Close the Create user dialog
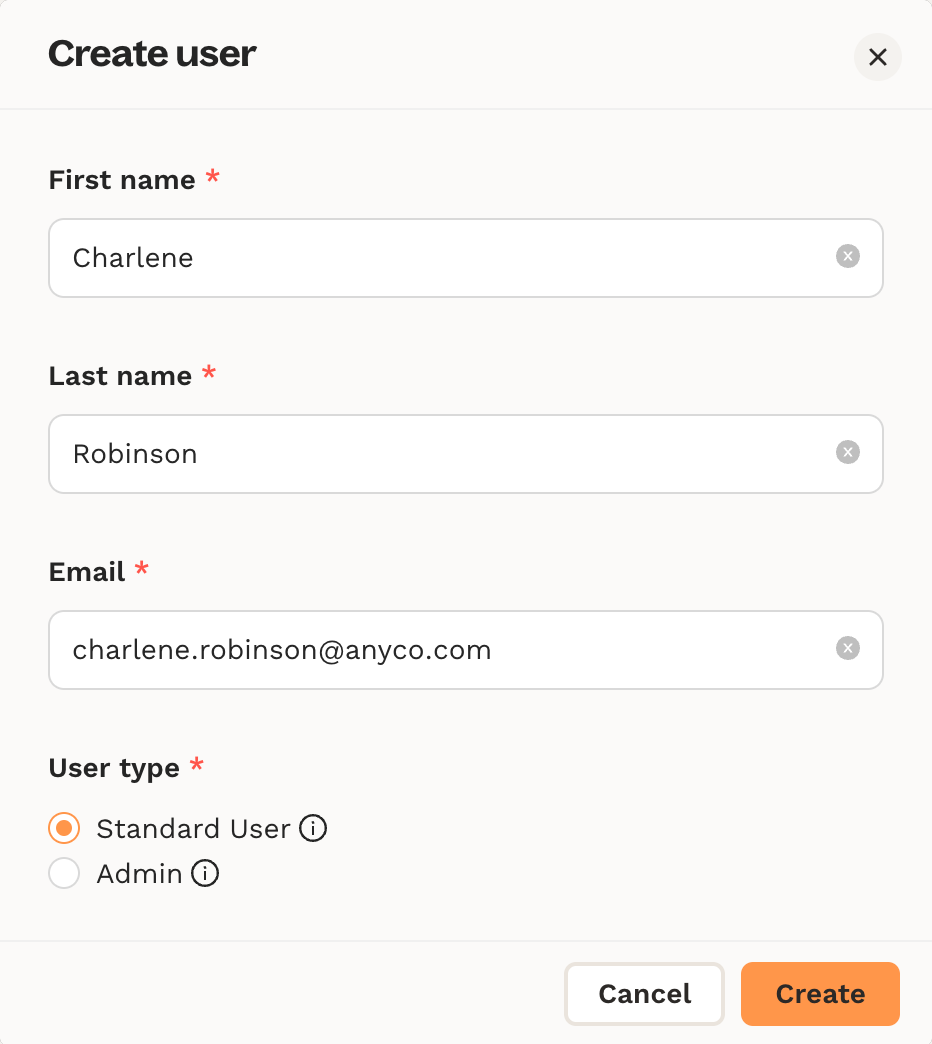Image resolution: width=932 pixels, height=1044 pixels. (x=877, y=57)
